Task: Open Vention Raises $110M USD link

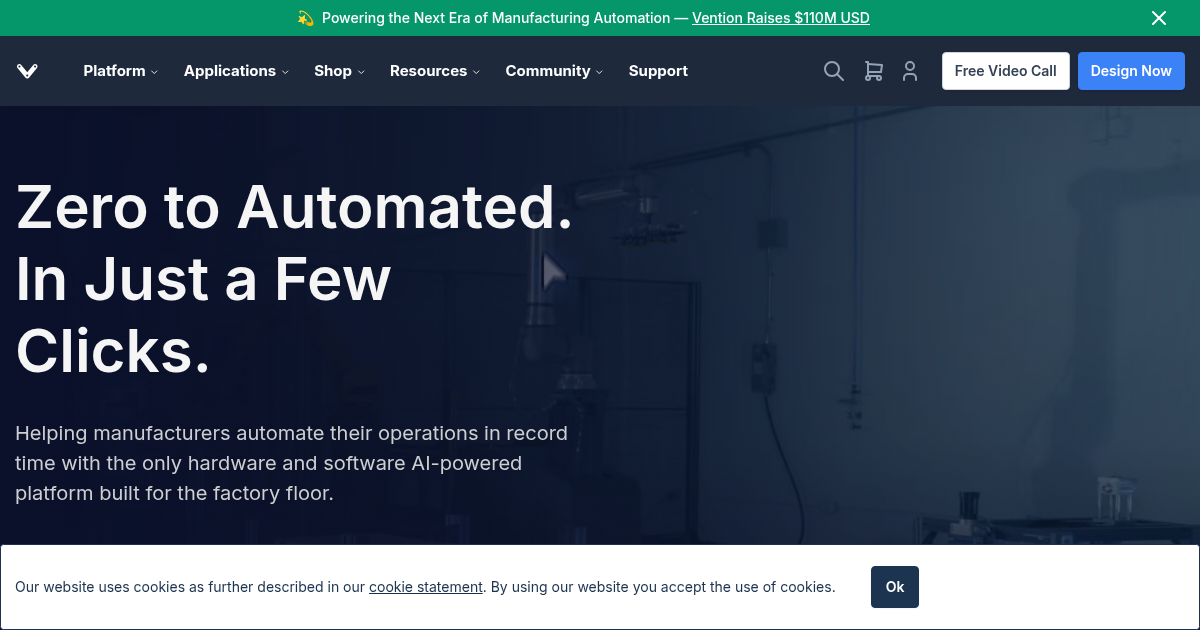Action: (781, 18)
